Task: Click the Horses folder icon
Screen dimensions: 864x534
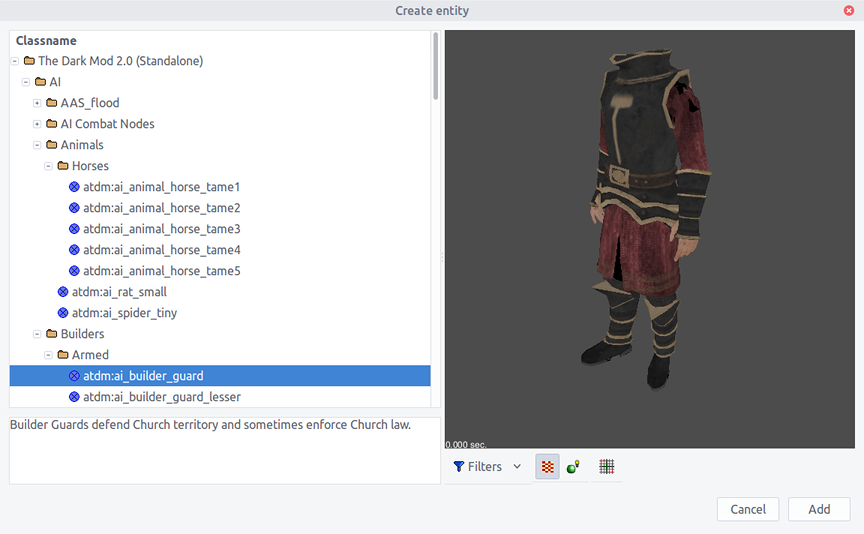Action: 63,165
